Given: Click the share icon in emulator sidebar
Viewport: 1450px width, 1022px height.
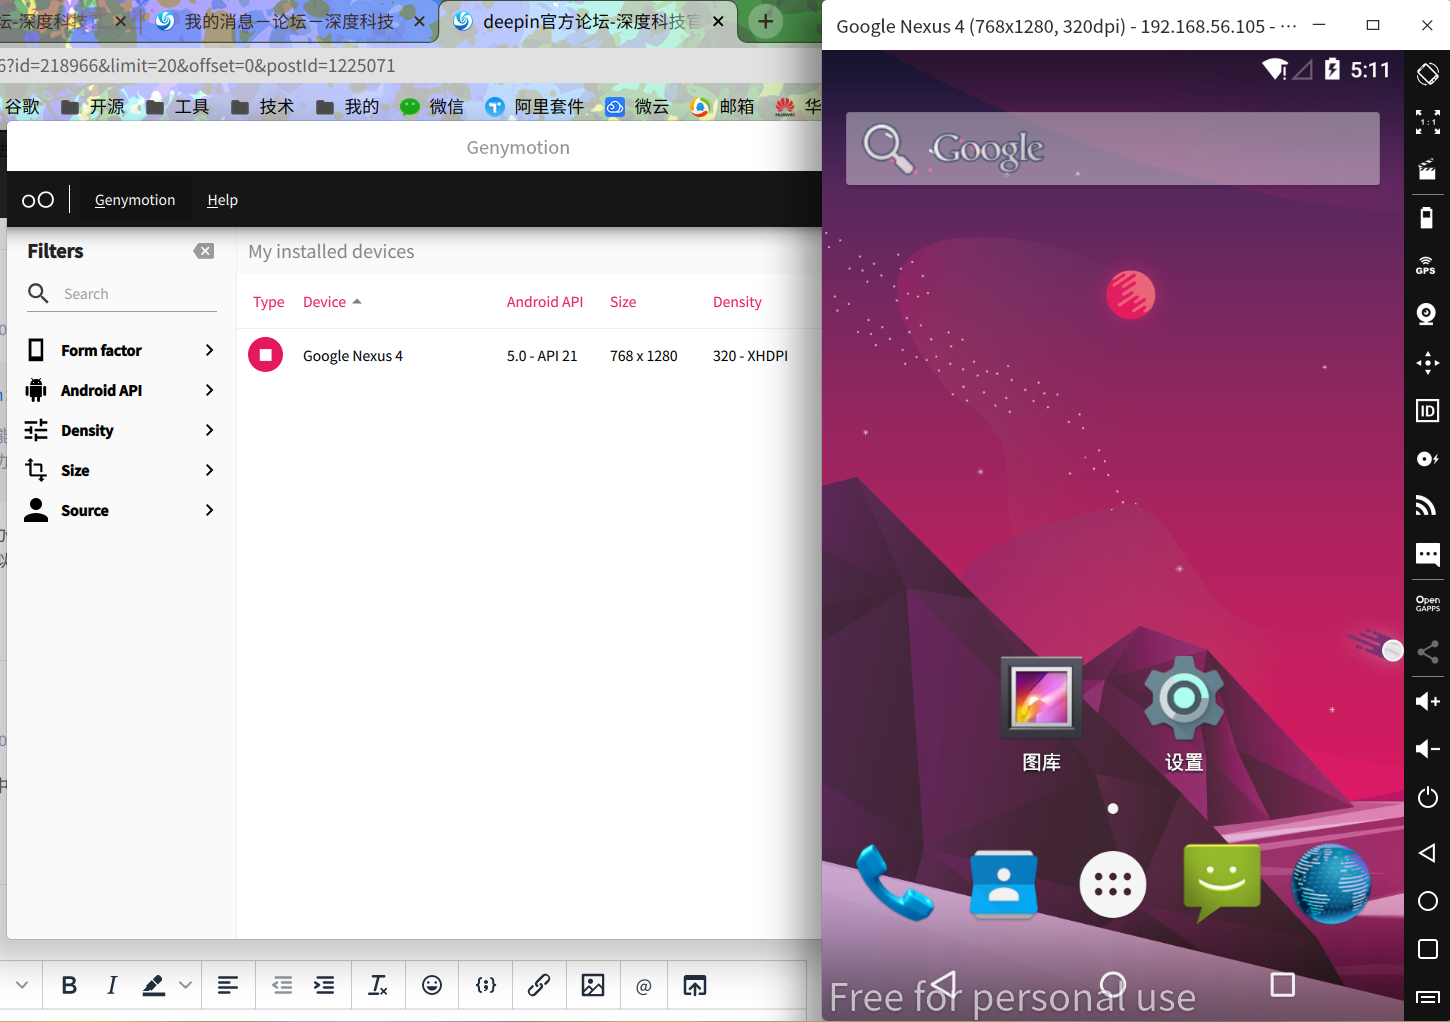Looking at the screenshot, I should pos(1427,652).
